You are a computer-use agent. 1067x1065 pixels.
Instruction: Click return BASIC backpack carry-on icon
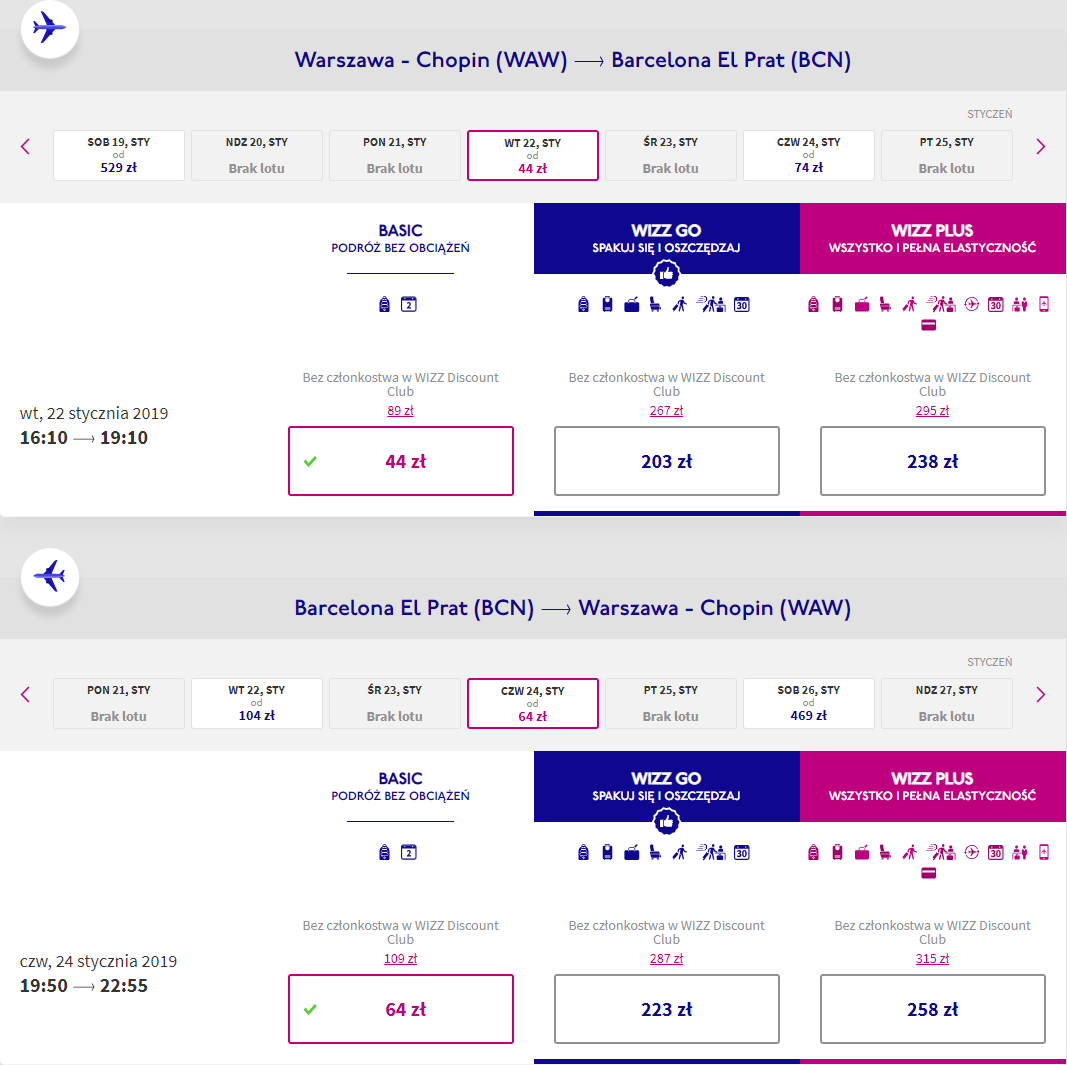click(x=384, y=852)
